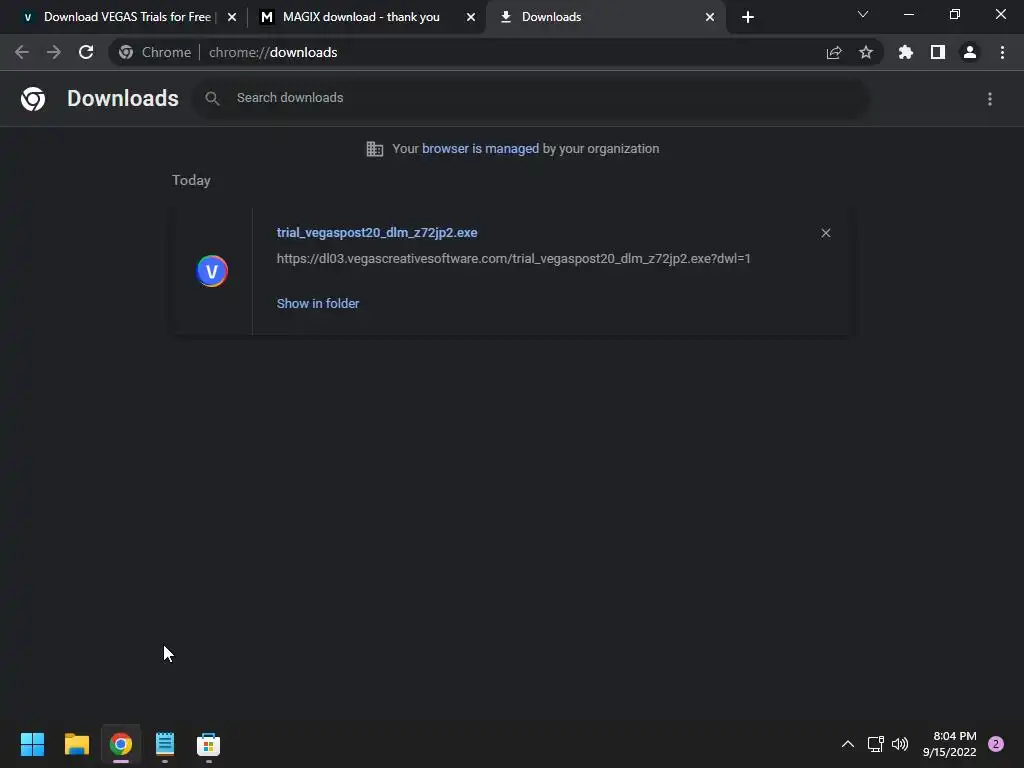Close the MAGIX download tab
The width and height of the screenshot is (1024, 768).
click(x=471, y=17)
